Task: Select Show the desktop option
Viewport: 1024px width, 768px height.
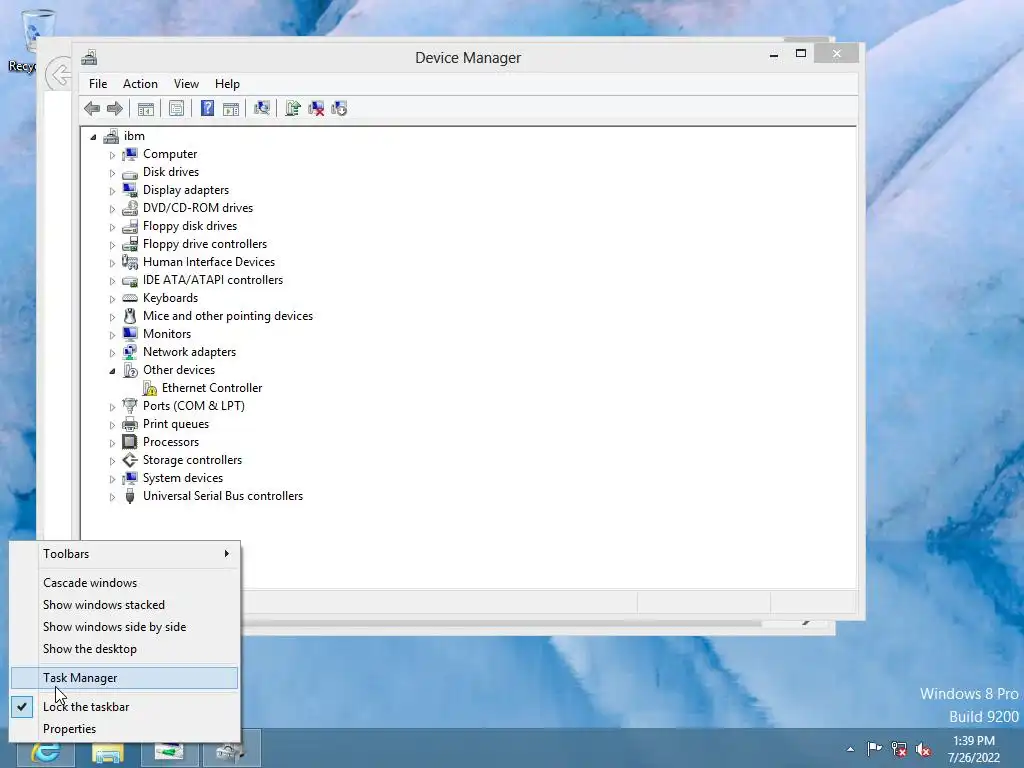Action: pos(124,649)
